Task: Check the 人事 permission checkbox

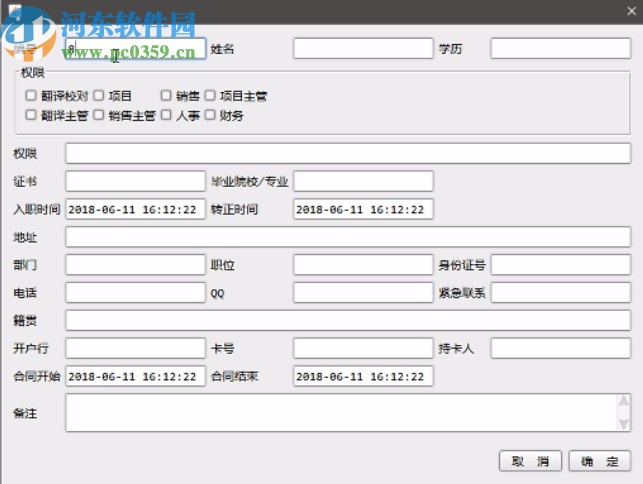Action: [x=166, y=115]
